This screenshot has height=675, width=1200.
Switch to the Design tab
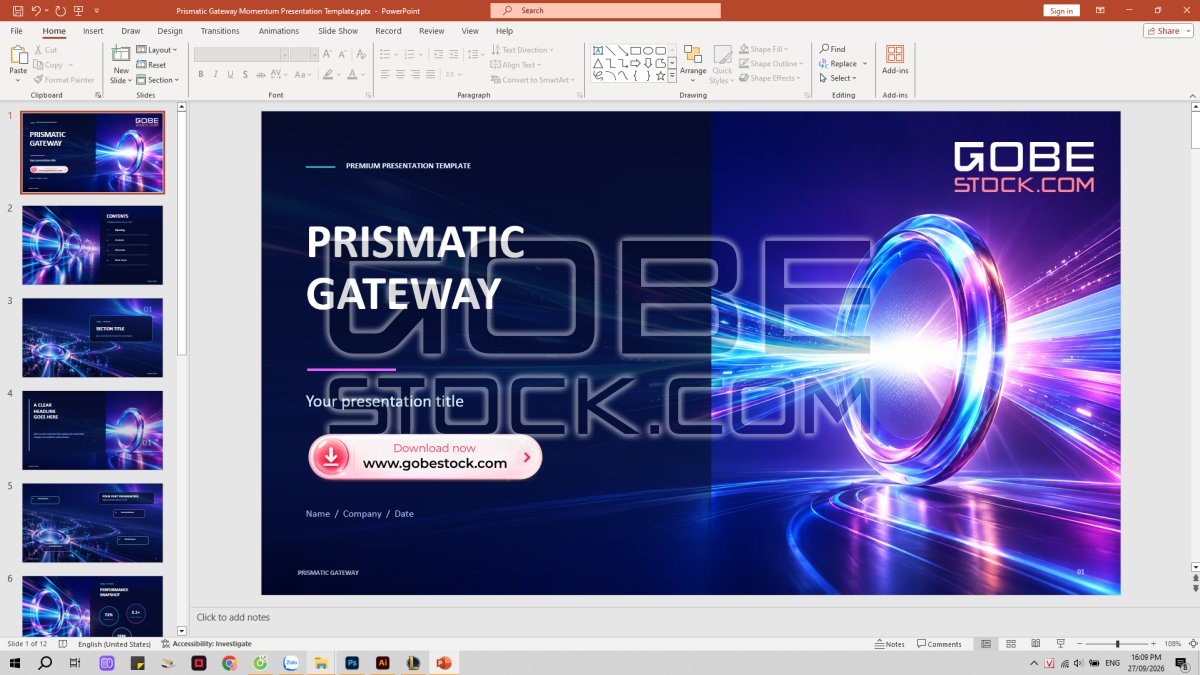[x=170, y=31]
